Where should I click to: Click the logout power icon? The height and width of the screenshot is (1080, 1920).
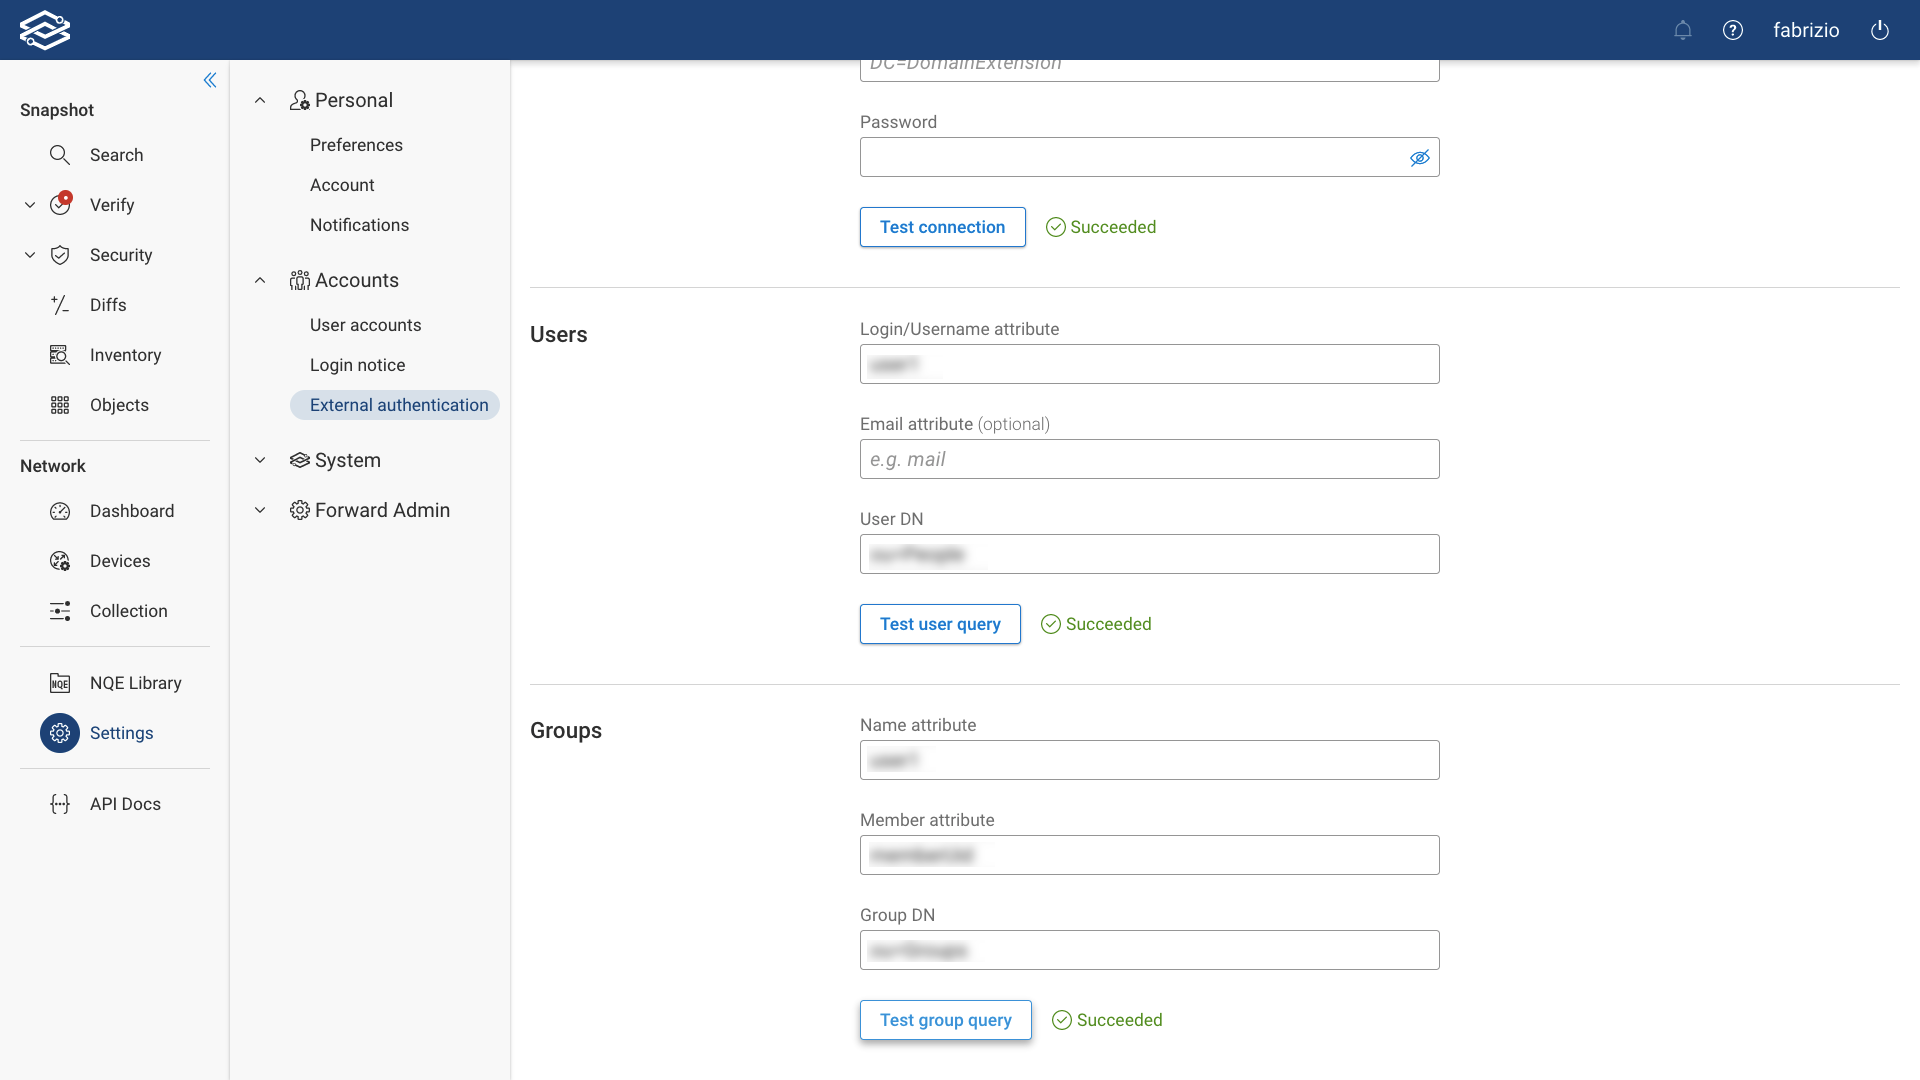pos(1880,30)
